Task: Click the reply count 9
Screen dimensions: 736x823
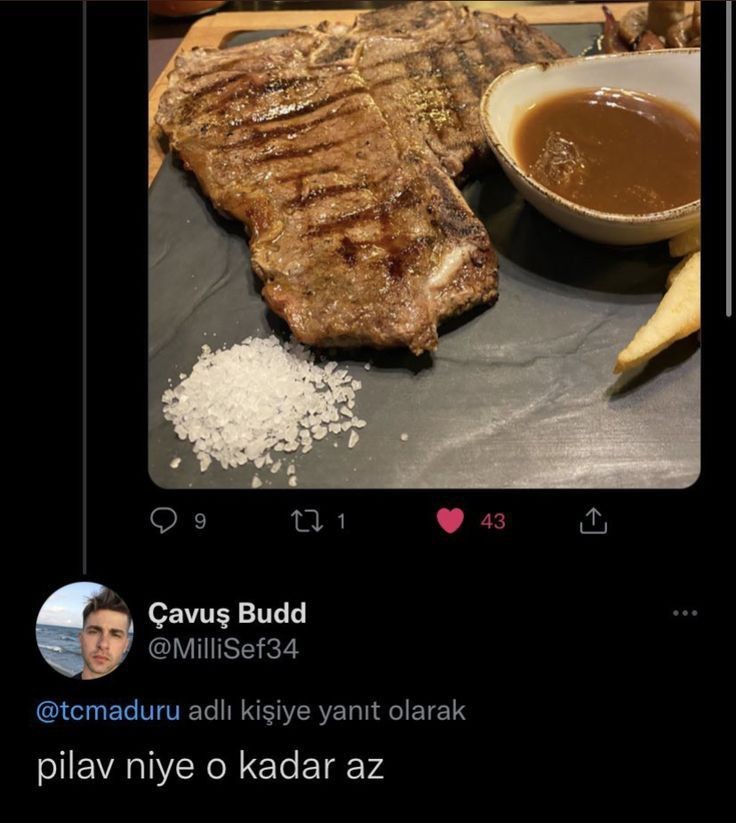Action: (x=200, y=522)
